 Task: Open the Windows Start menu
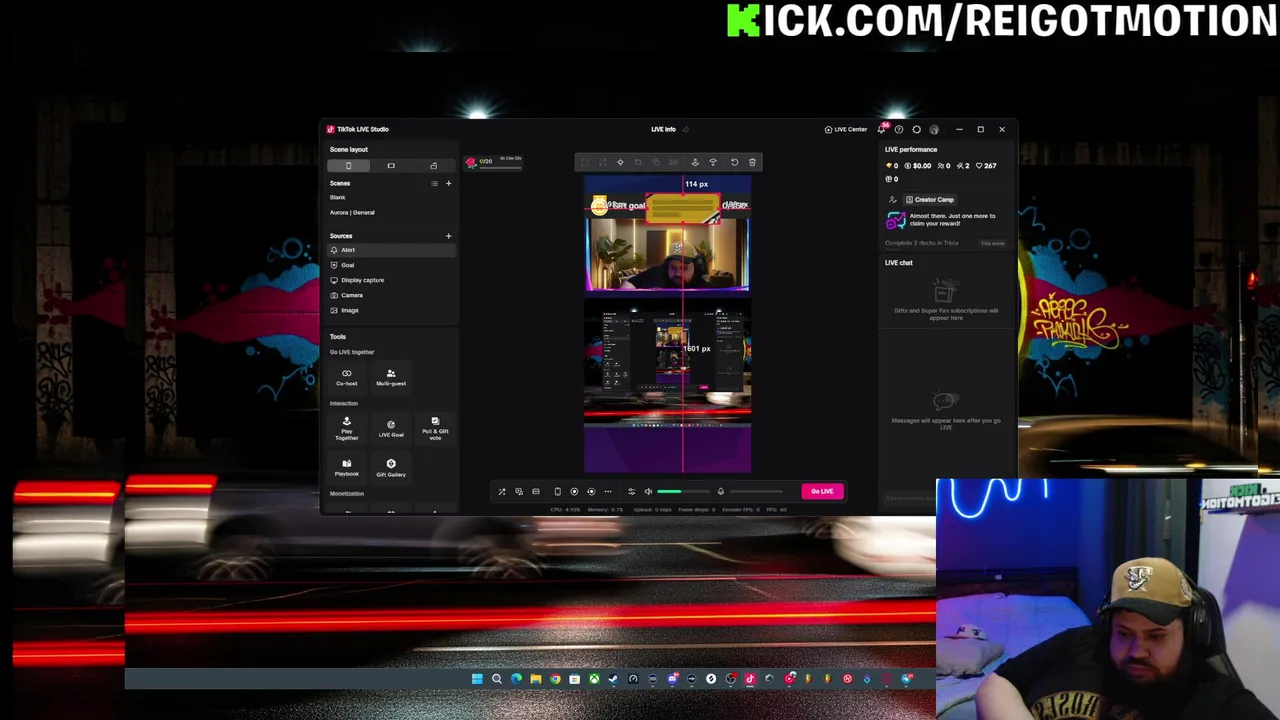pyautogui.click(x=477, y=679)
